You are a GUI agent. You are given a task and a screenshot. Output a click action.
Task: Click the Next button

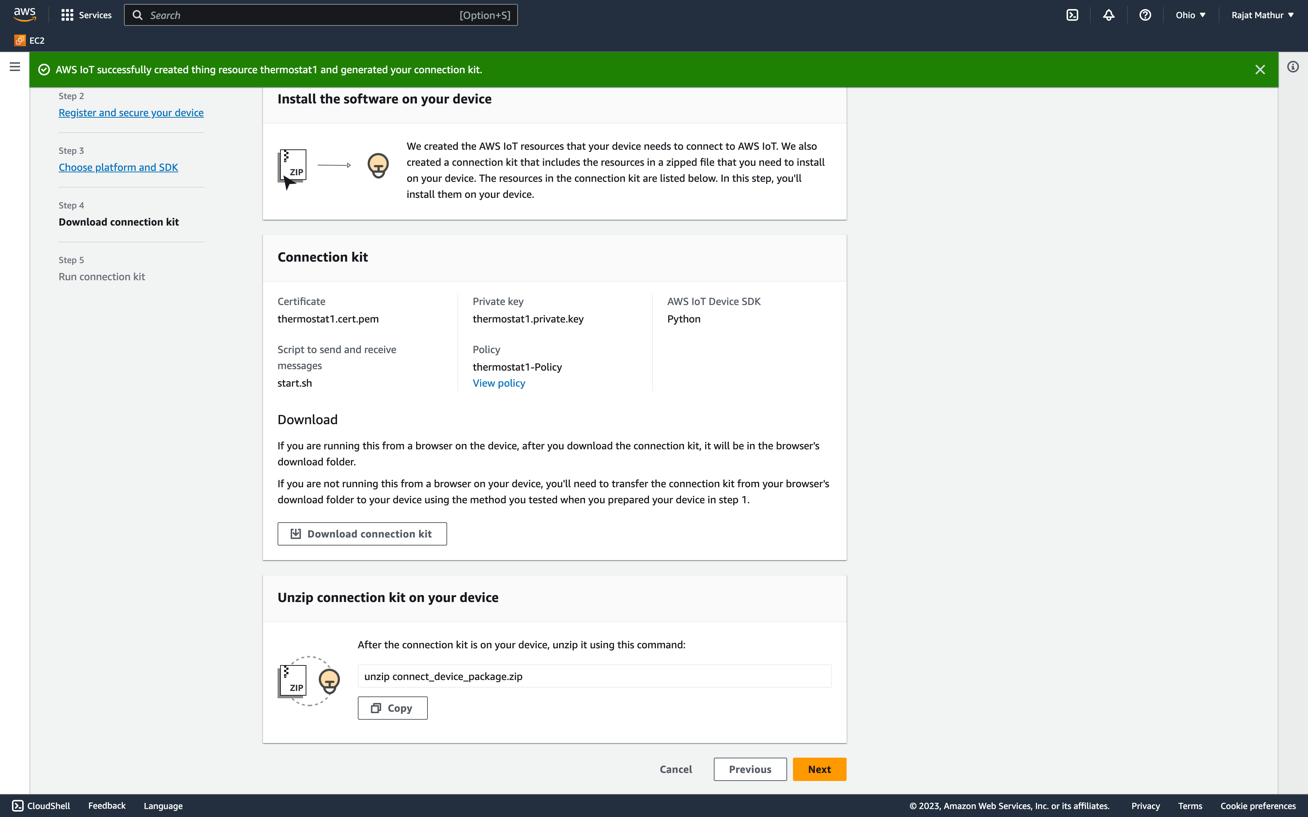pos(819,769)
